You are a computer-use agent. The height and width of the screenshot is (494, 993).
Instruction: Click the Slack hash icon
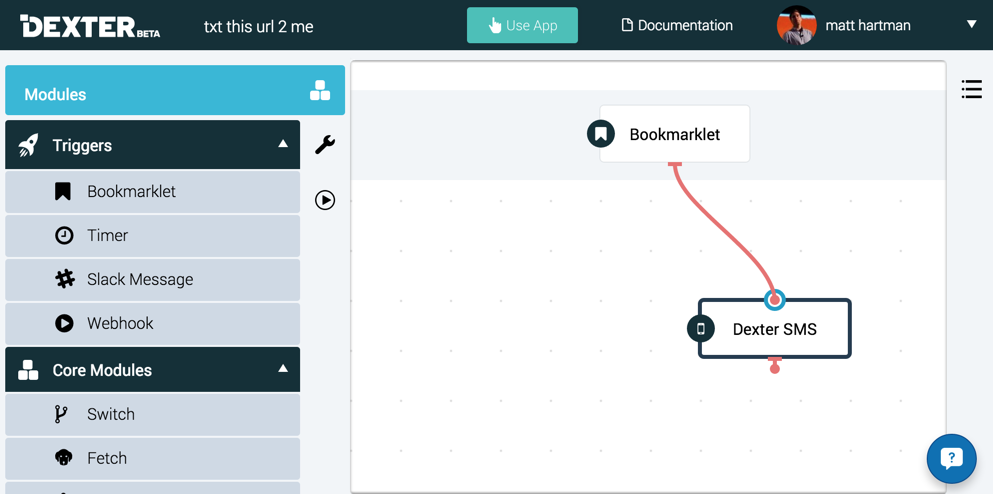[x=65, y=279]
